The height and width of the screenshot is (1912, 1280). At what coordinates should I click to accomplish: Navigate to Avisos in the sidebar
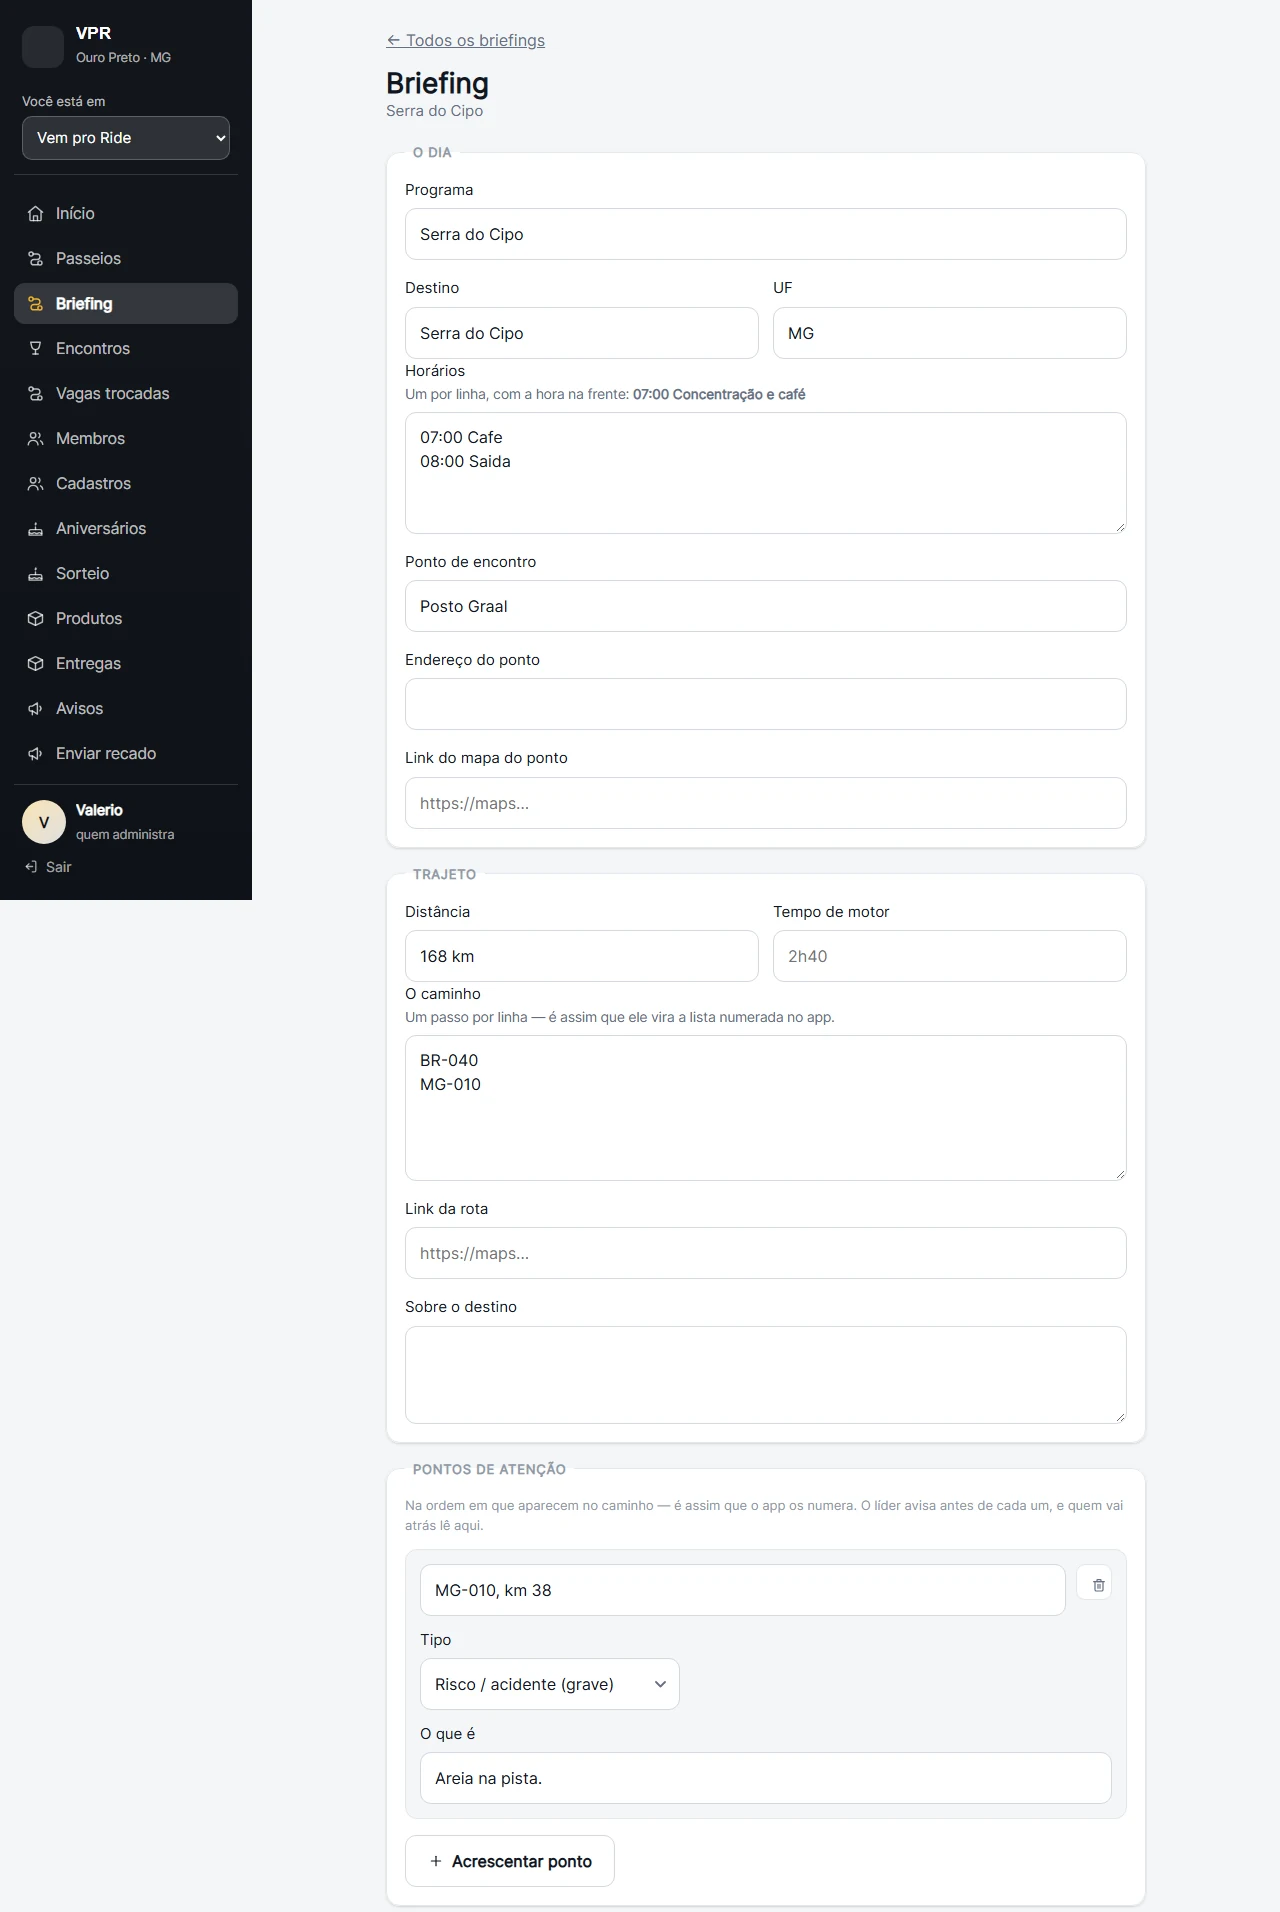(126, 709)
